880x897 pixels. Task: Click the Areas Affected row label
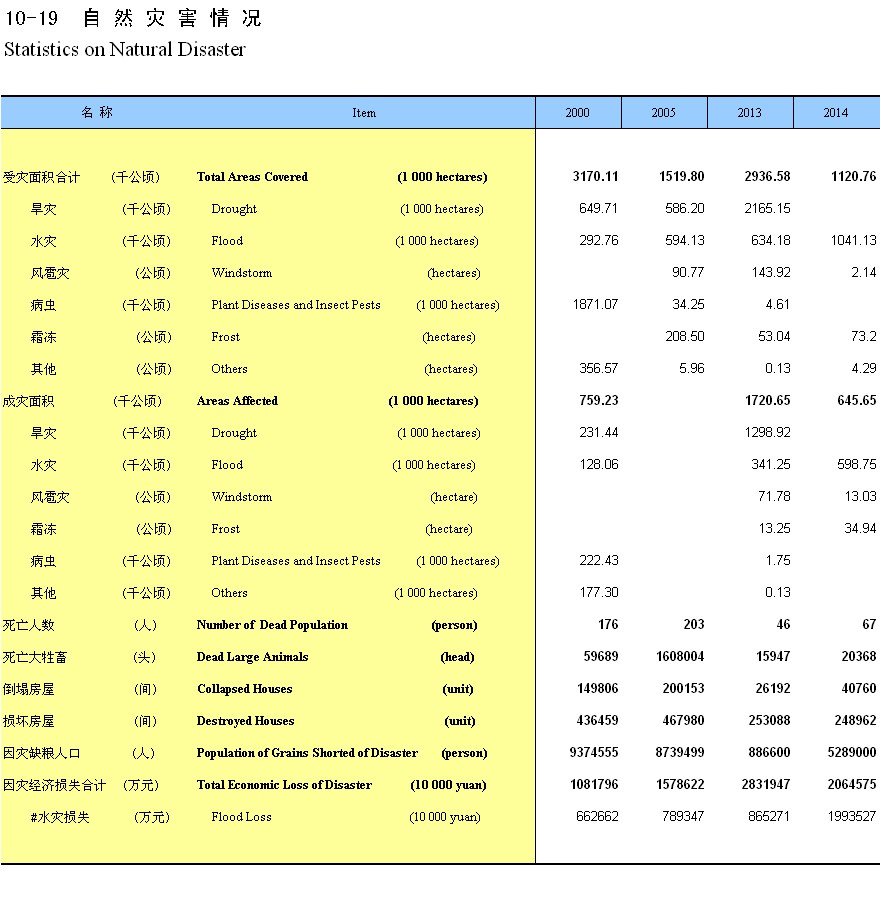point(237,401)
